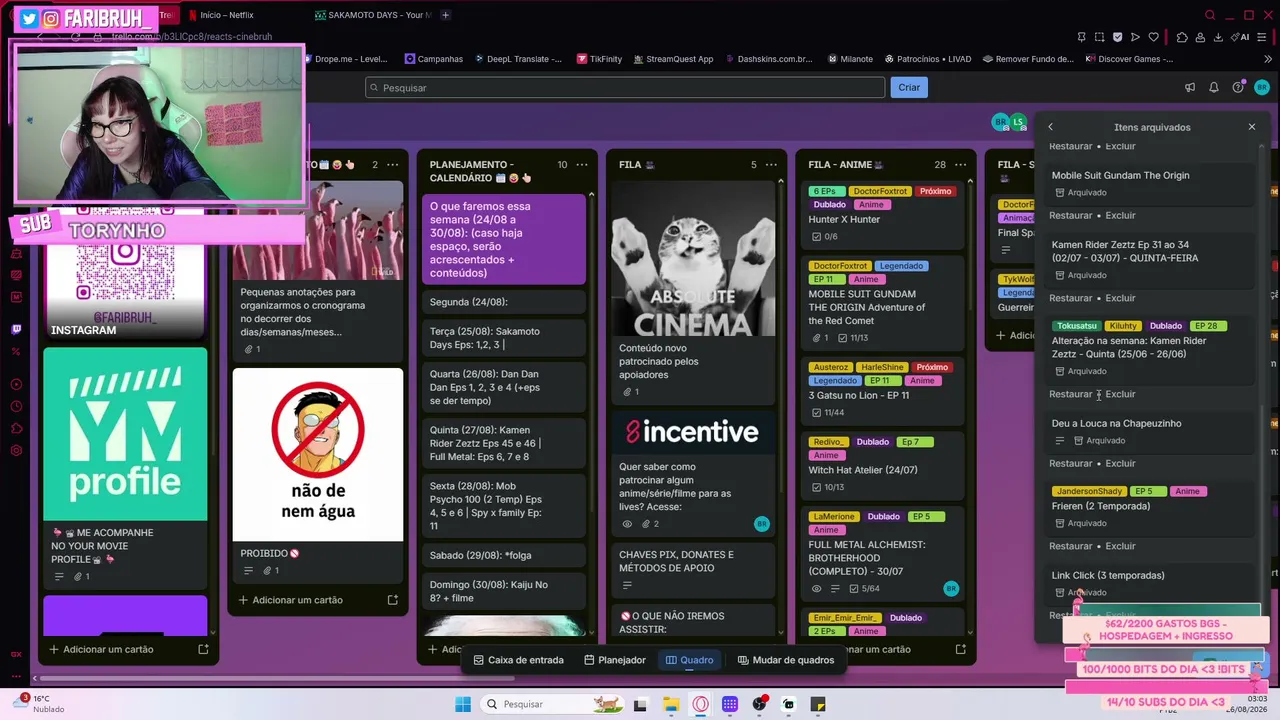Screen dimensions: 1280x720
Task: Click the heart bookmark icon in the toolbar
Action: (1153, 37)
